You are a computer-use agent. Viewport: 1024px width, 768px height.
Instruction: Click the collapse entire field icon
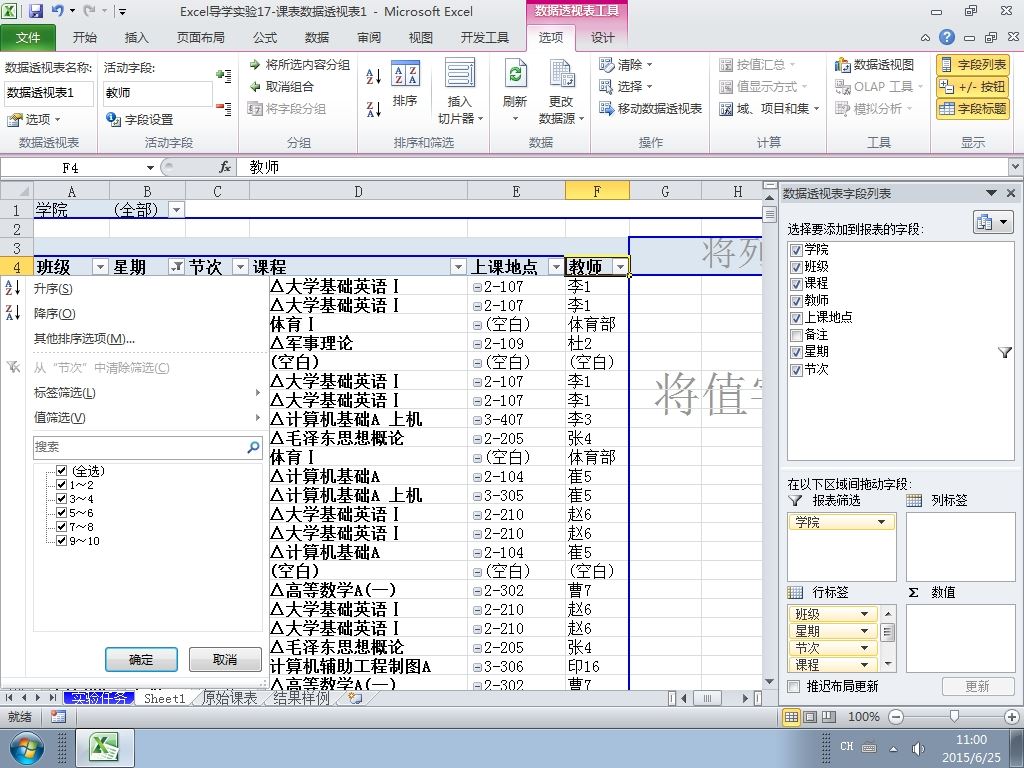click(x=224, y=108)
